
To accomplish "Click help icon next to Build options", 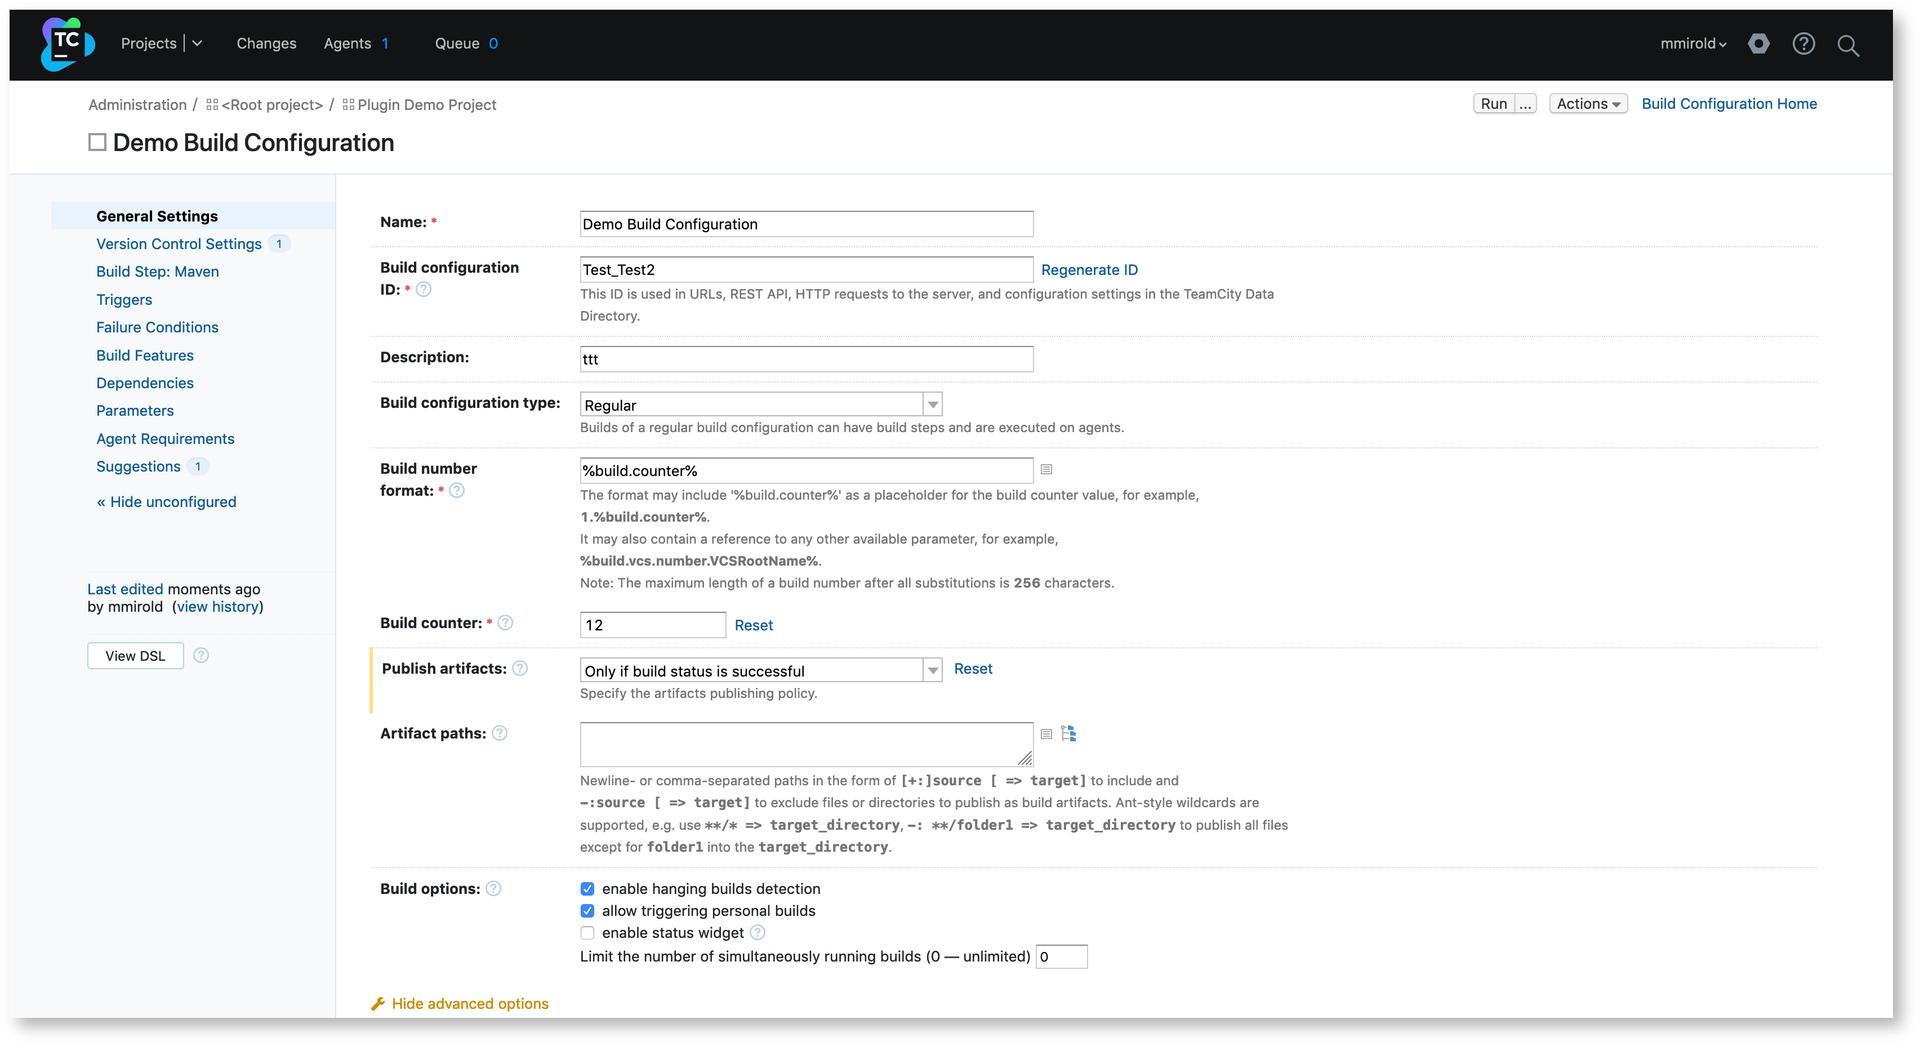I will (x=494, y=889).
